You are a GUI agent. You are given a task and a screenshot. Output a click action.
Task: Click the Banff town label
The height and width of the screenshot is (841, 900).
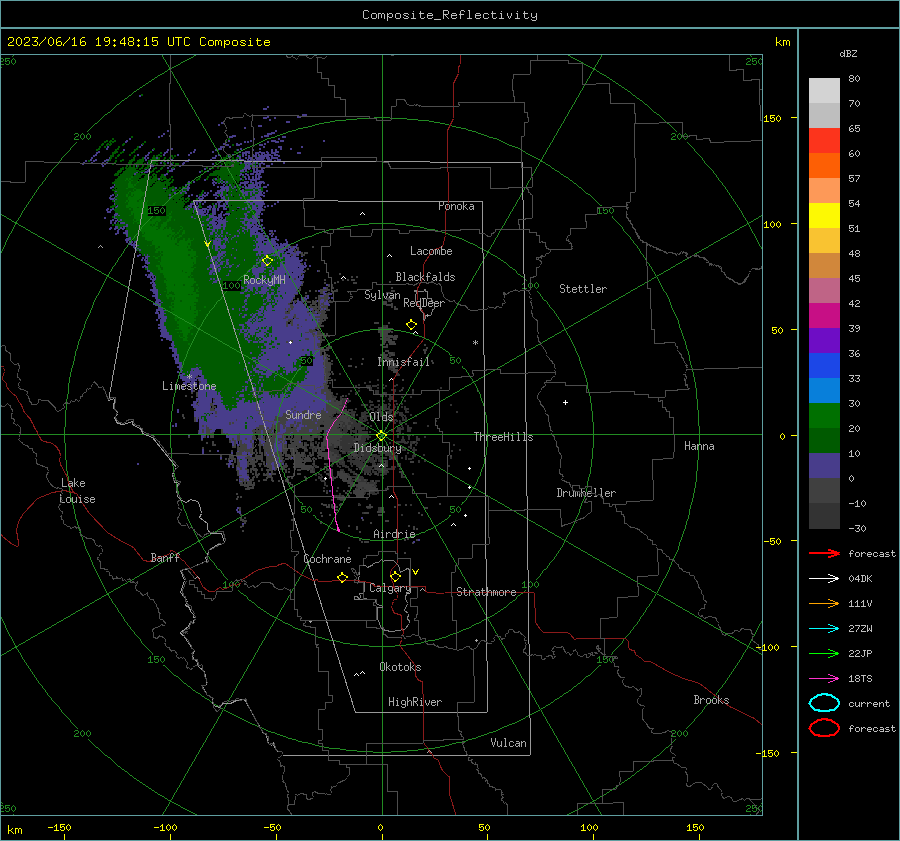point(165,557)
